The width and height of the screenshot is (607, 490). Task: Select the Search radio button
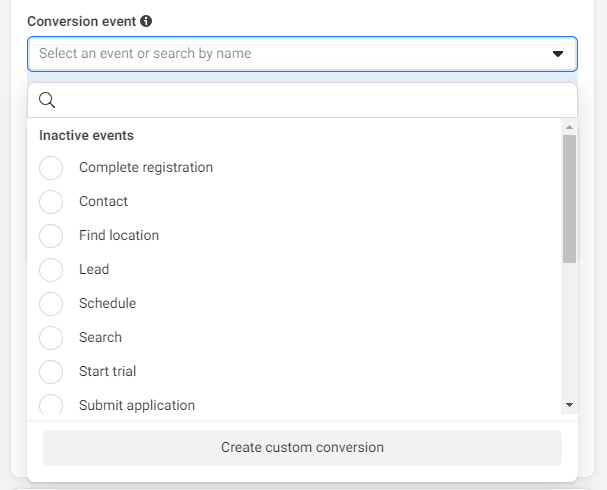pos(51,338)
